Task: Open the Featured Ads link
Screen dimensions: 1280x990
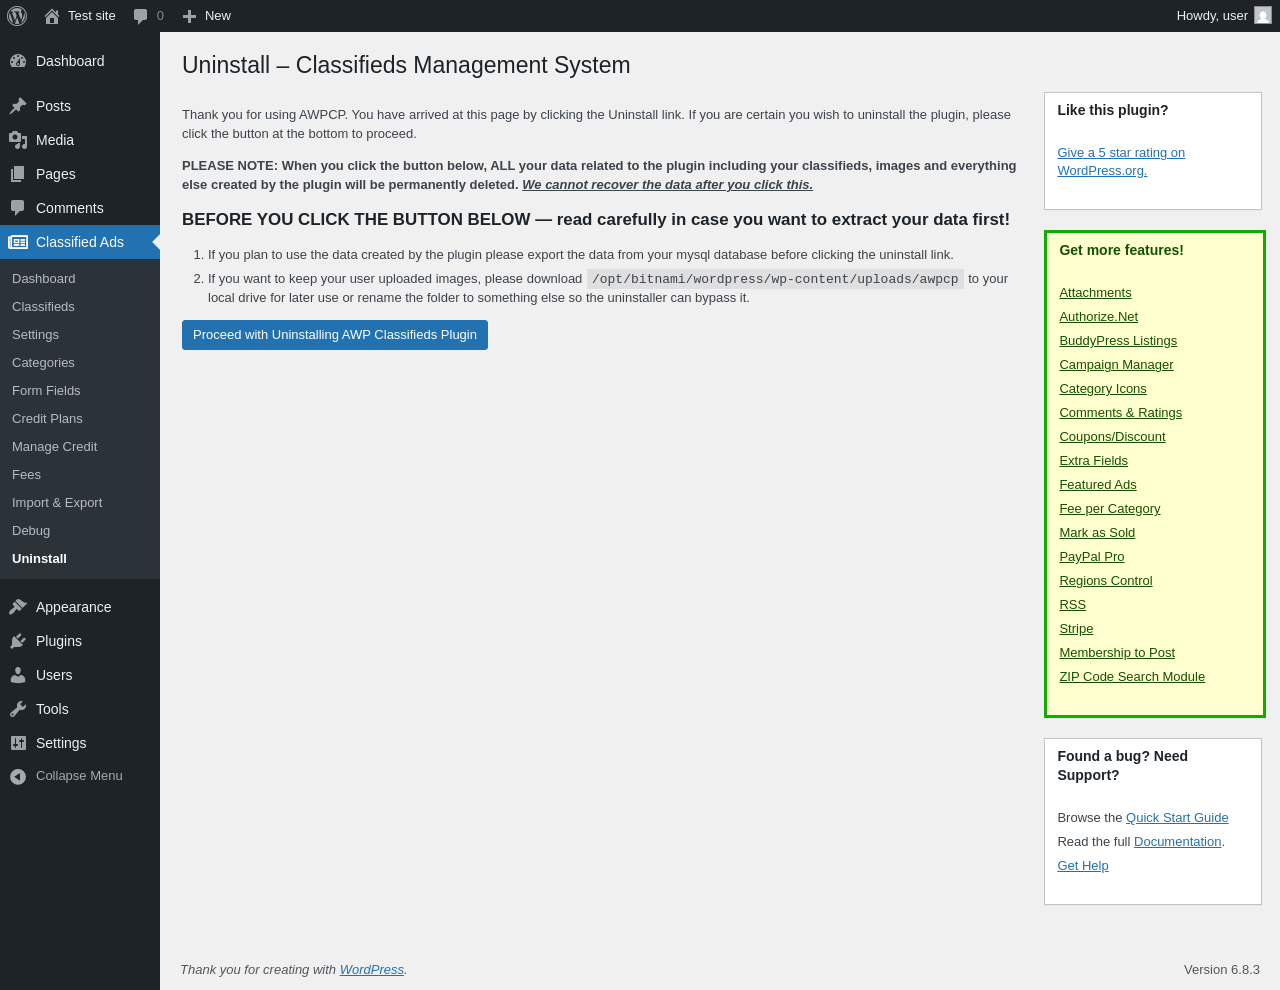Action: click(1098, 485)
